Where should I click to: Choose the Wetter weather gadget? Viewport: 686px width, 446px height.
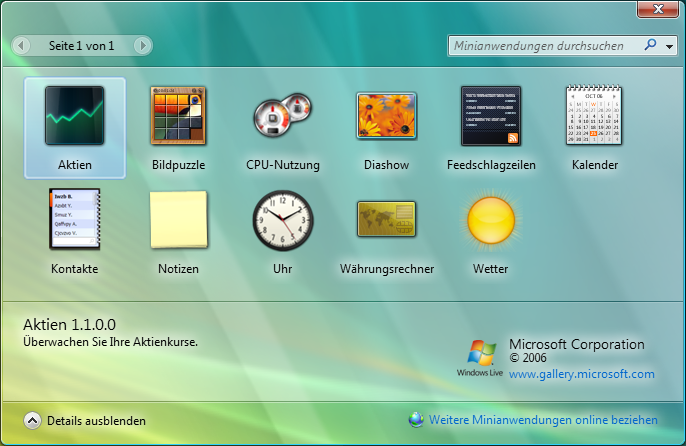click(490, 219)
